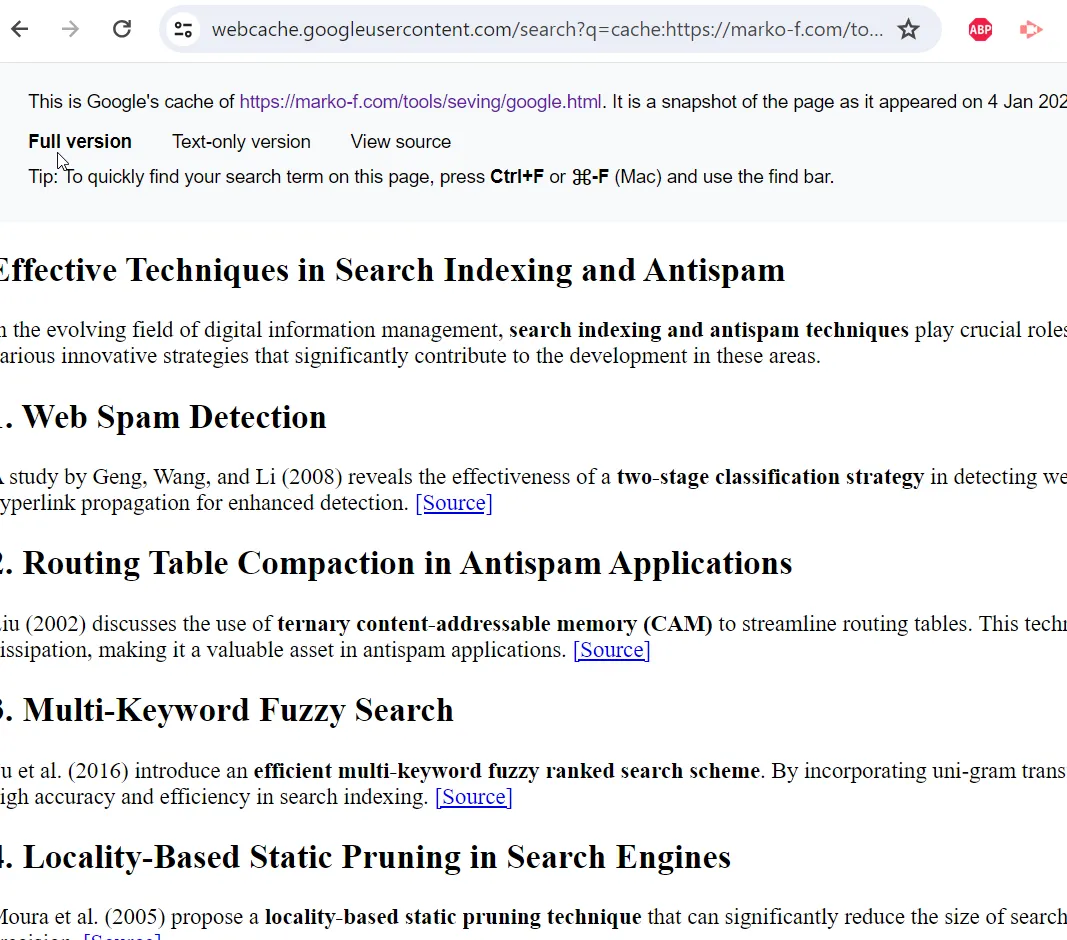1067x940 pixels.
Task: Open the marko-f.com cached page link
Action: 421,102
